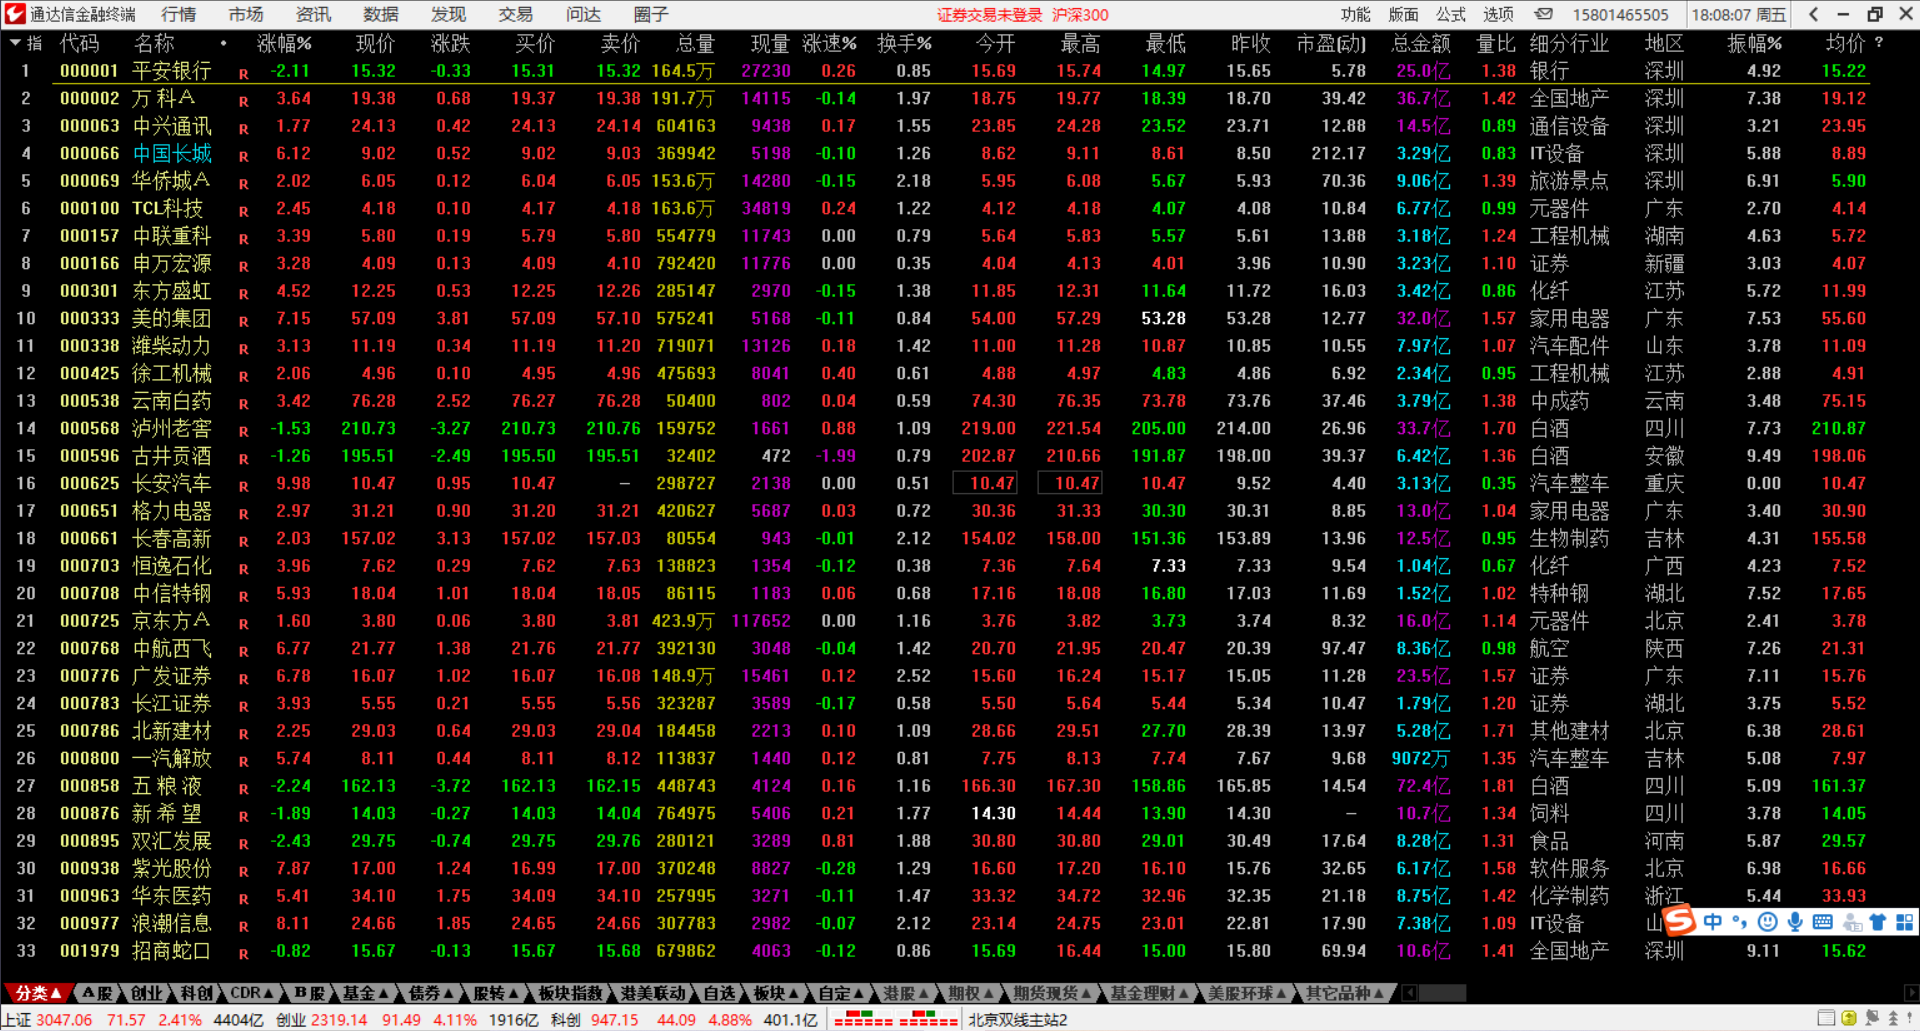Open the 资讯 menu
1920x1031 pixels.
[314, 14]
